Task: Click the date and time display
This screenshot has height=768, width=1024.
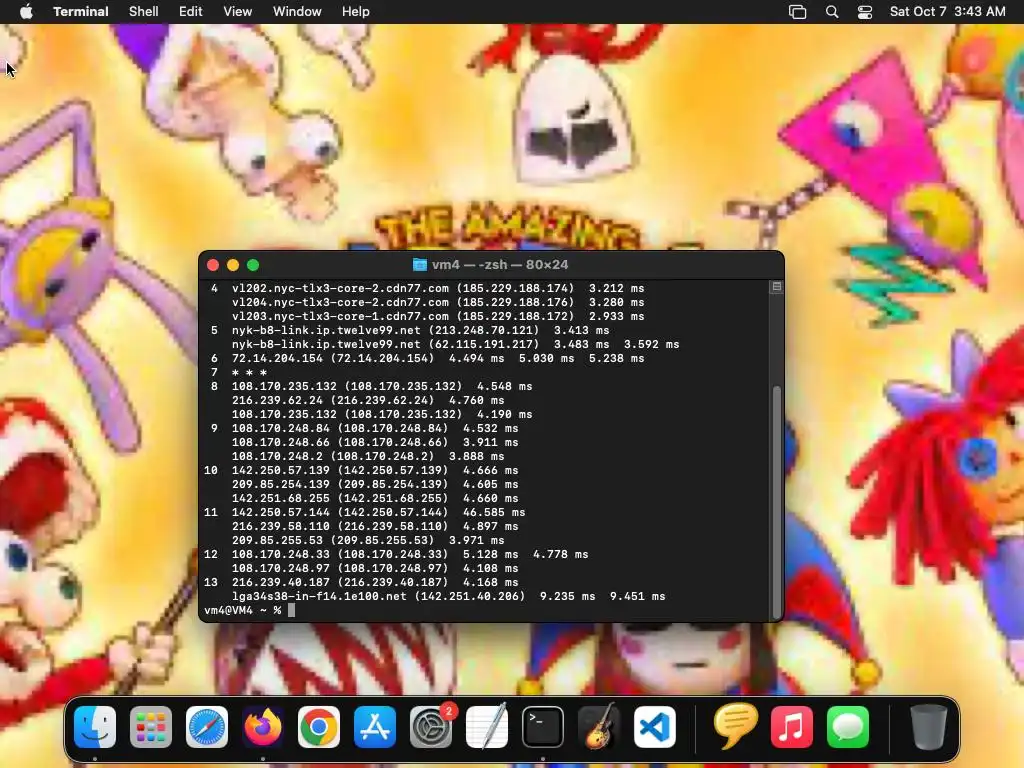Action: point(948,12)
